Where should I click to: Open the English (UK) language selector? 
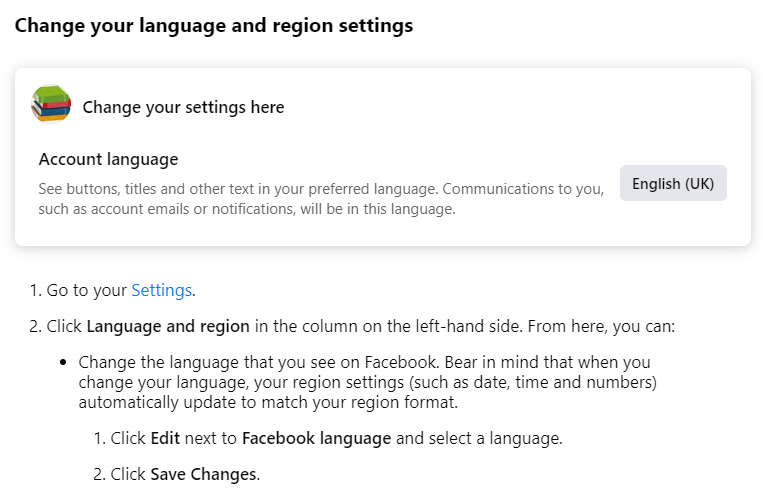(673, 184)
